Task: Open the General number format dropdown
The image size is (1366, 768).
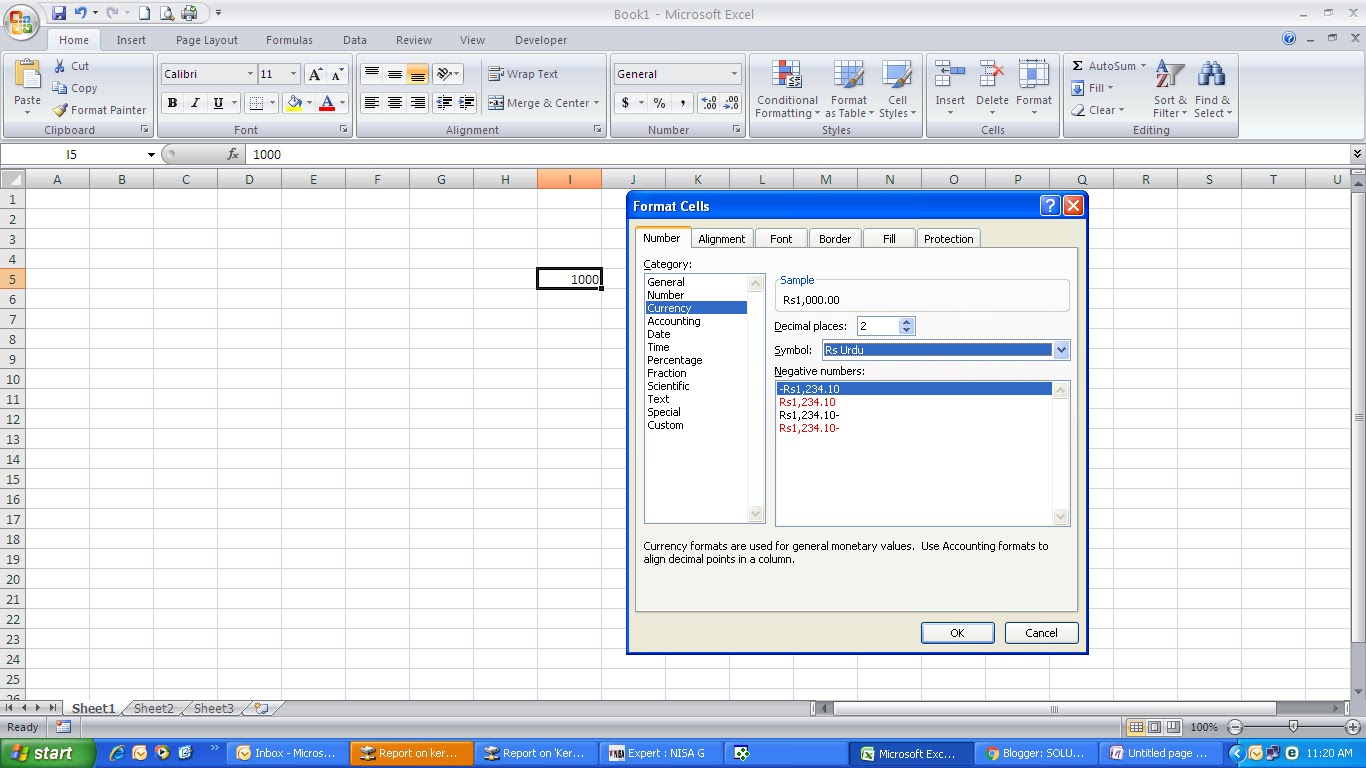Action: 735,74
